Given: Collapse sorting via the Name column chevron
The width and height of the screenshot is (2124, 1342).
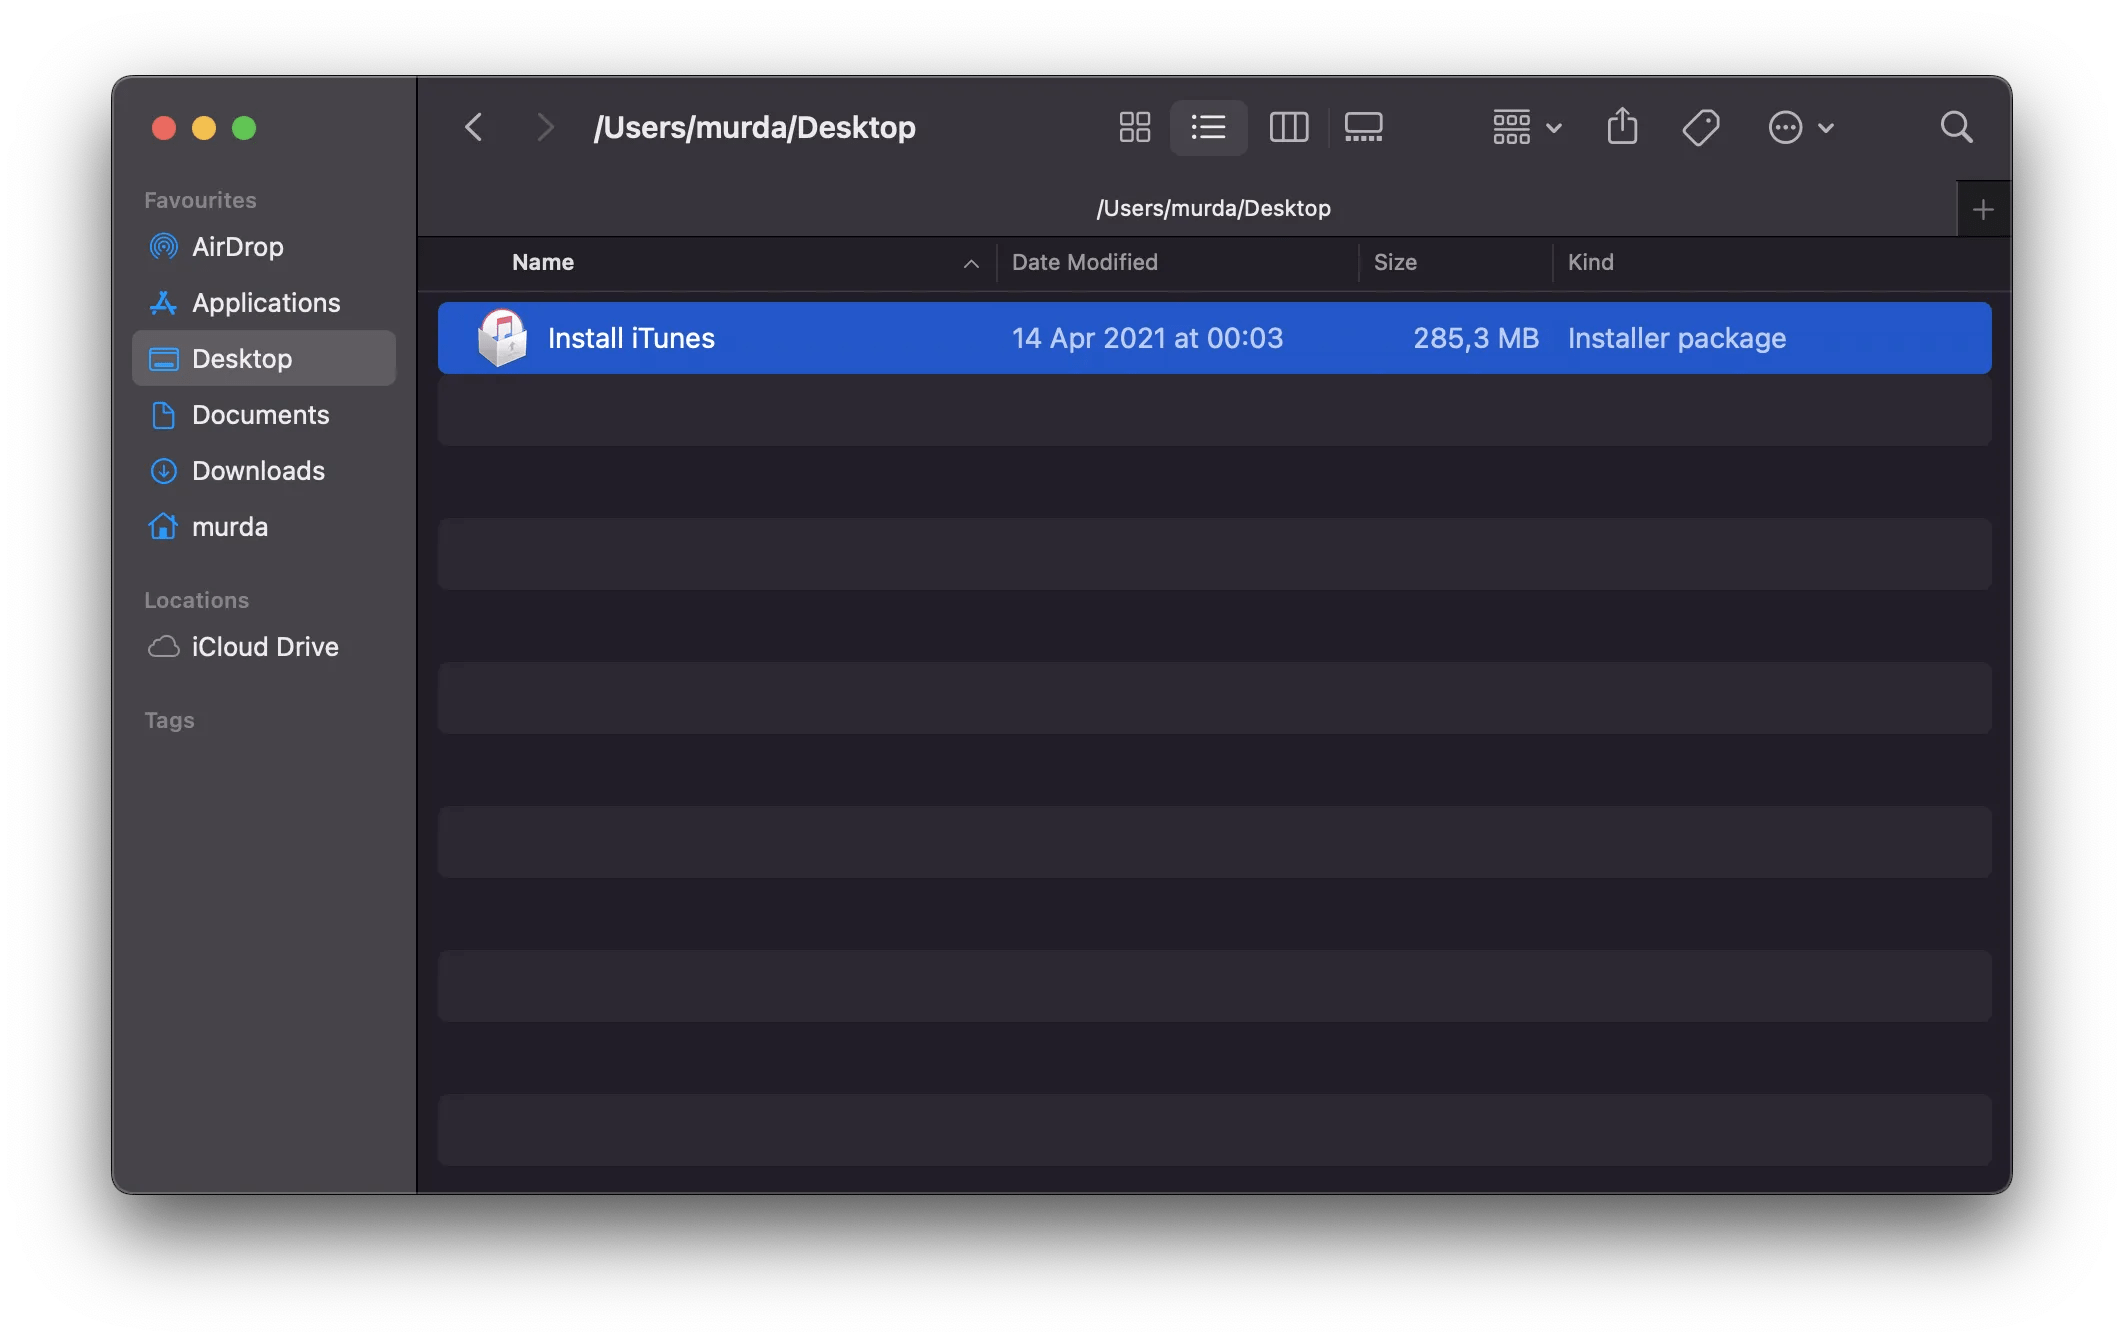Looking at the screenshot, I should coord(970,263).
